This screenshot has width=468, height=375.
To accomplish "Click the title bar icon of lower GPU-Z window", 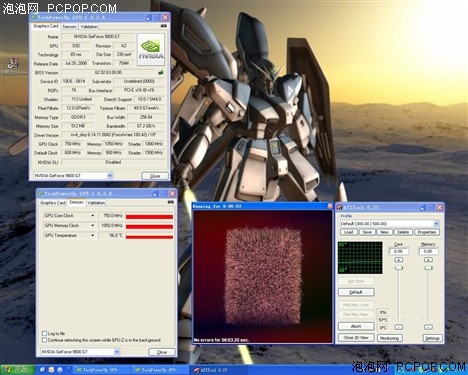I will click(40, 193).
